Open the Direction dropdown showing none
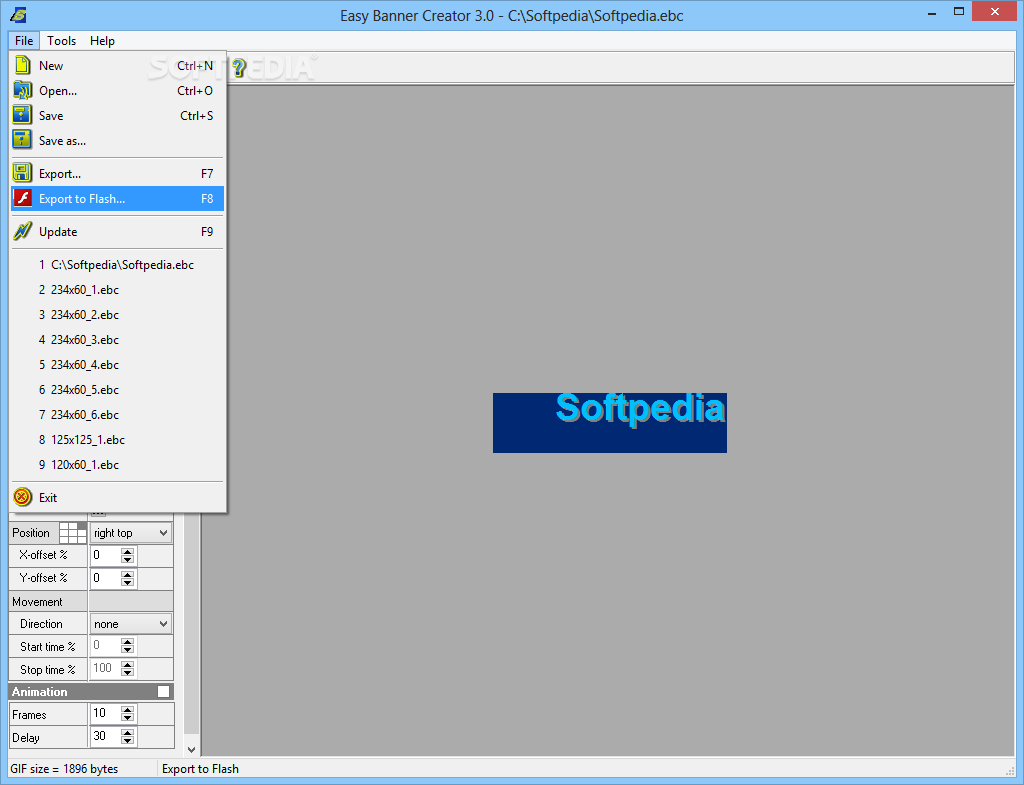This screenshot has width=1024, height=785. pos(131,624)
